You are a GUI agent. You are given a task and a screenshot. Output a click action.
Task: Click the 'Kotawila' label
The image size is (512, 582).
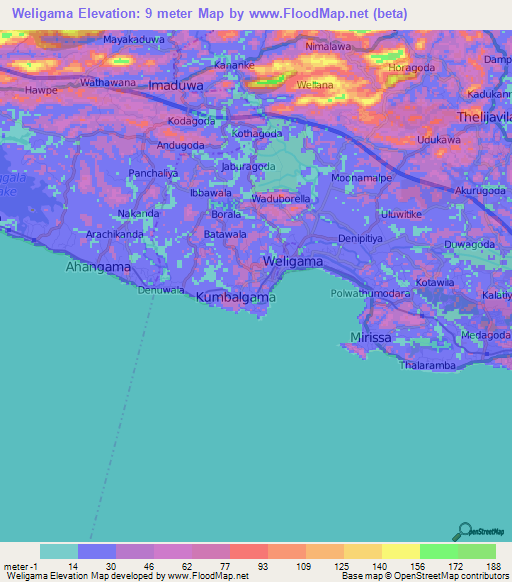(x=435, y=282)
